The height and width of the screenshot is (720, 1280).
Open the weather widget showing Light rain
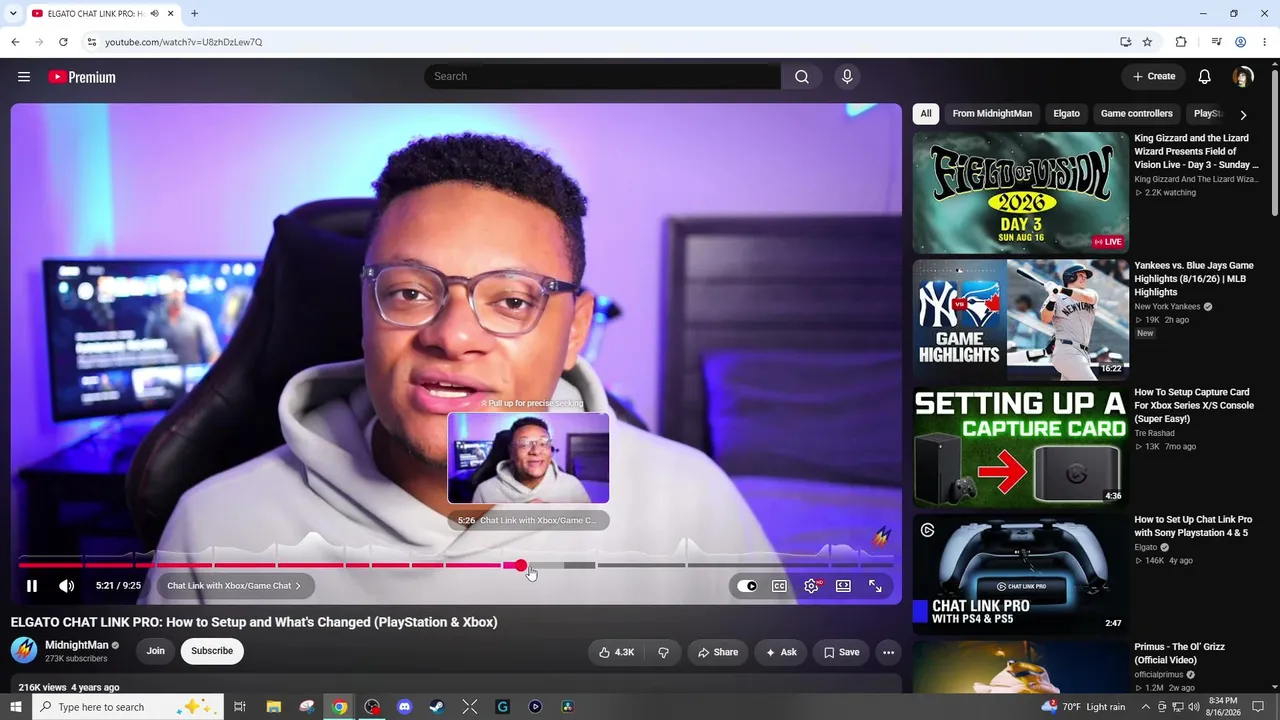[x=1083, y=707]
